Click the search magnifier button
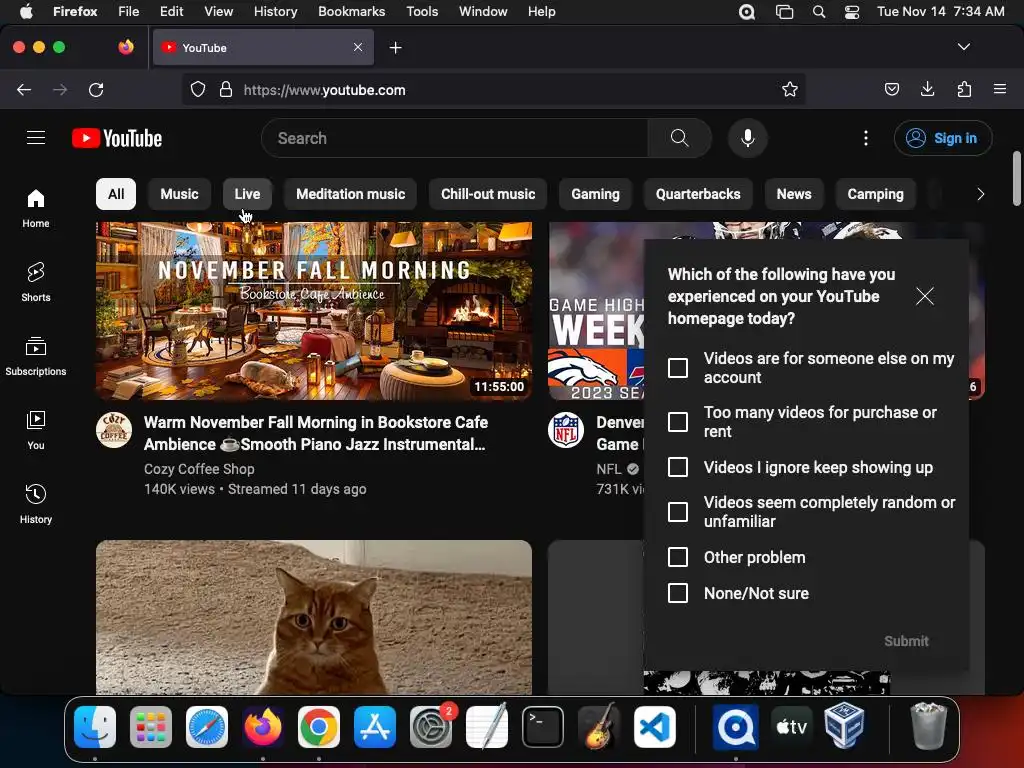Screen dimensions: 1024x768 [679, 138]
